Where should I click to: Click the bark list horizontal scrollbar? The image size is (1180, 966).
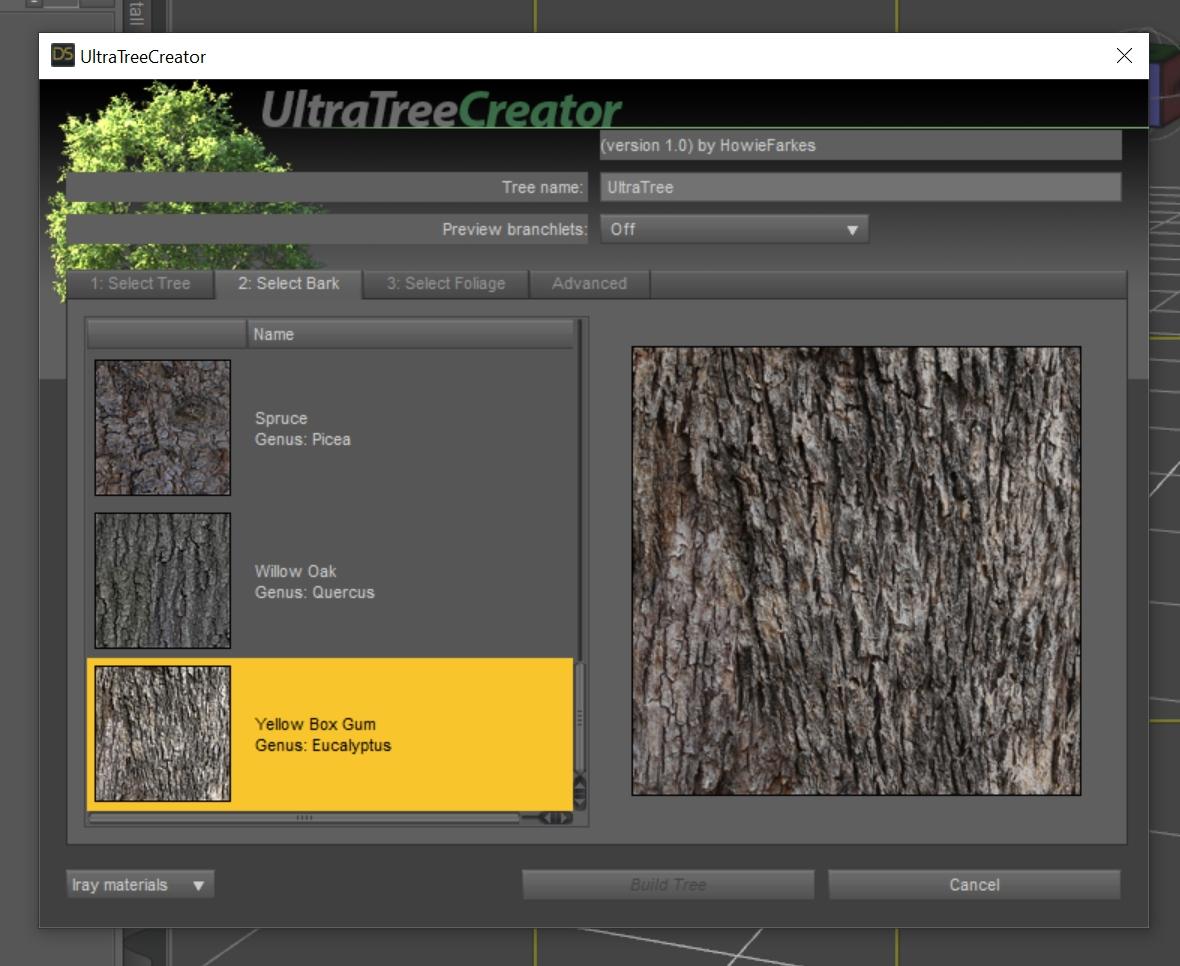click(x=304, y=818)
